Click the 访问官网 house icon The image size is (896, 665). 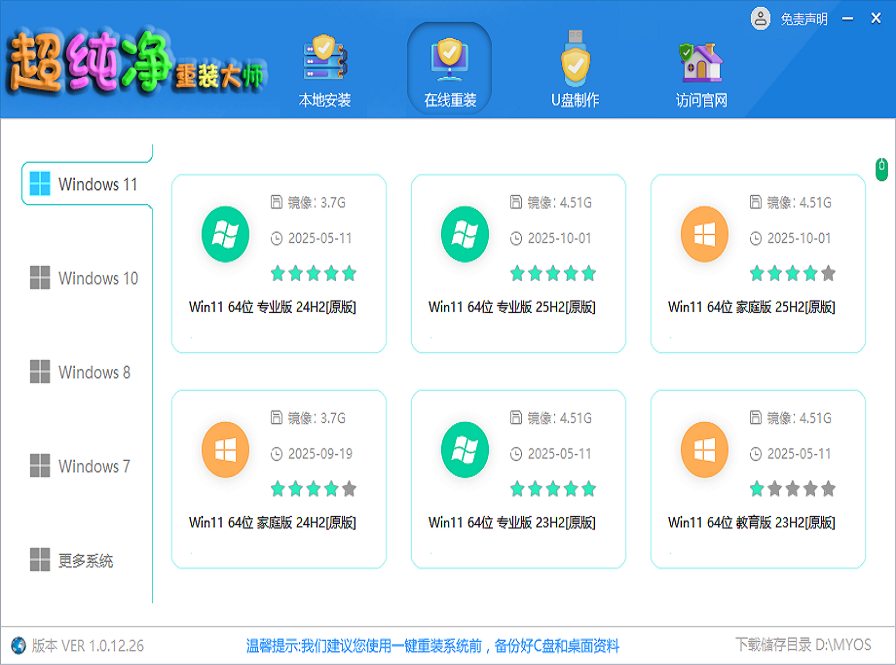701,62
